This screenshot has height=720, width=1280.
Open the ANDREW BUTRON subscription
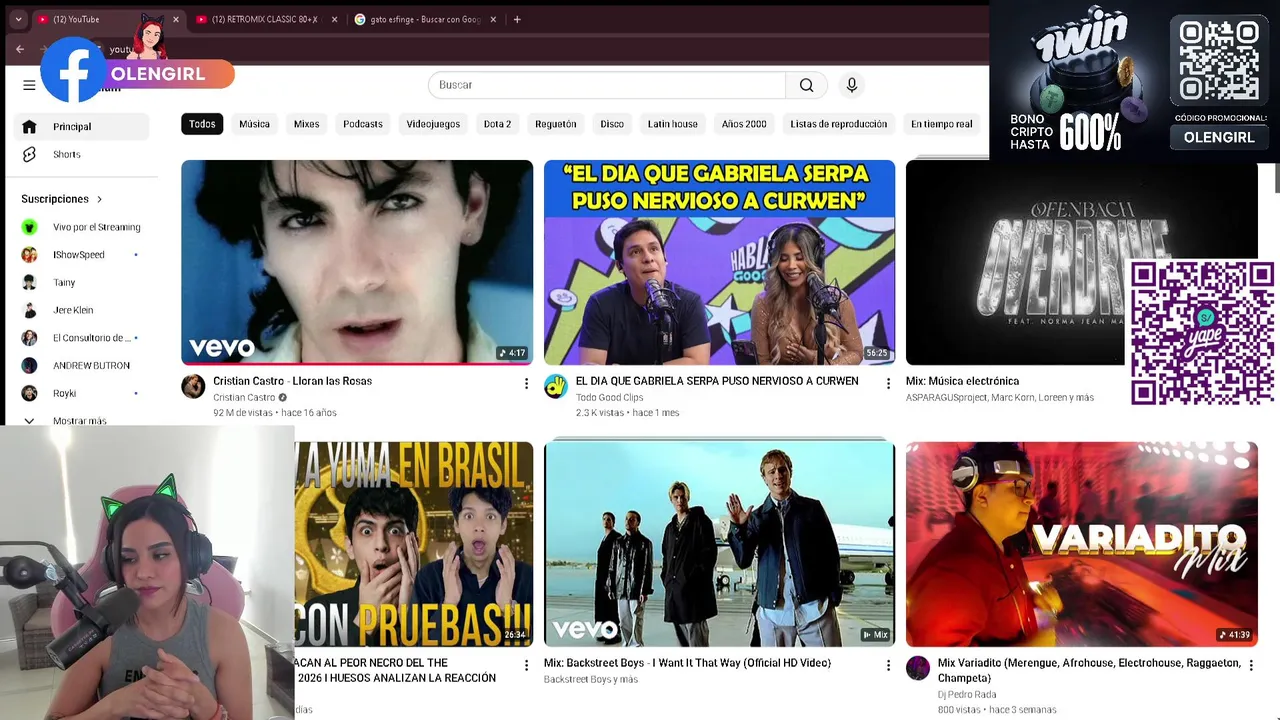82,366
